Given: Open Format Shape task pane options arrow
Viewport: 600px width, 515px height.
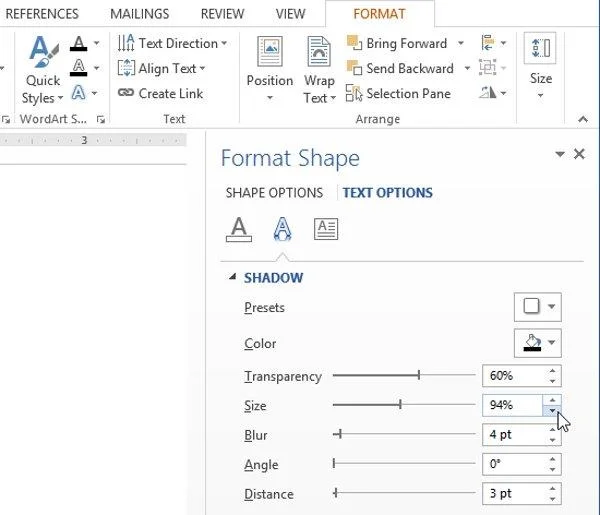Looking at the screenshot, I should (x=560, y=154).
